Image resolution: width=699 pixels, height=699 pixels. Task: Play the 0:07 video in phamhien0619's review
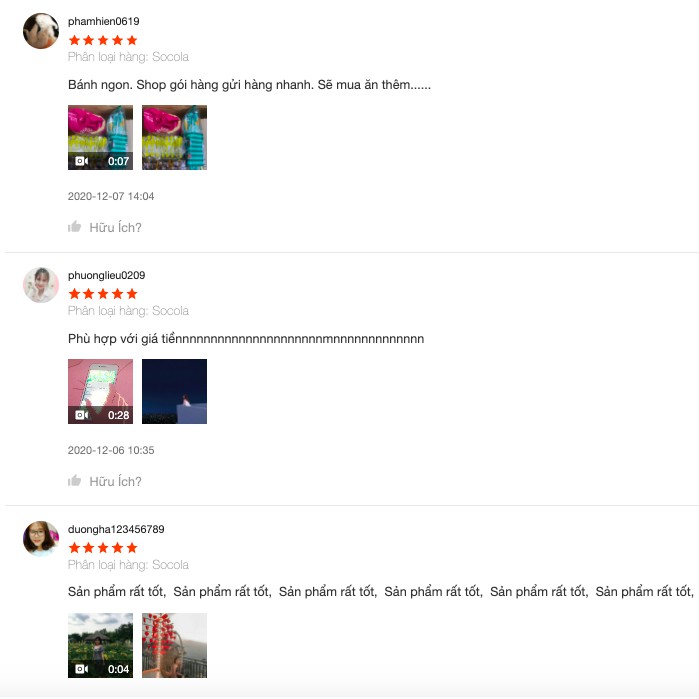pyautogui.click(x=100, y=137)
